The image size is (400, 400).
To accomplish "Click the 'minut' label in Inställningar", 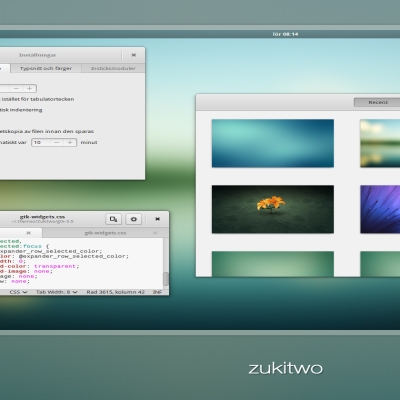I will click(x=89, y=142).
